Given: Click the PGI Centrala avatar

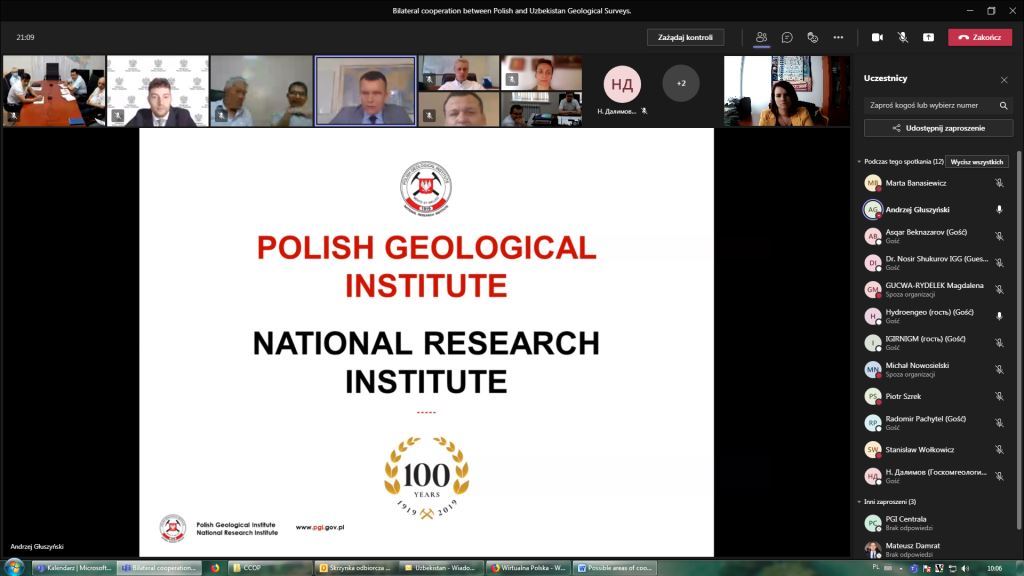Looking at the screenshot, I should [x=872, y=523].
